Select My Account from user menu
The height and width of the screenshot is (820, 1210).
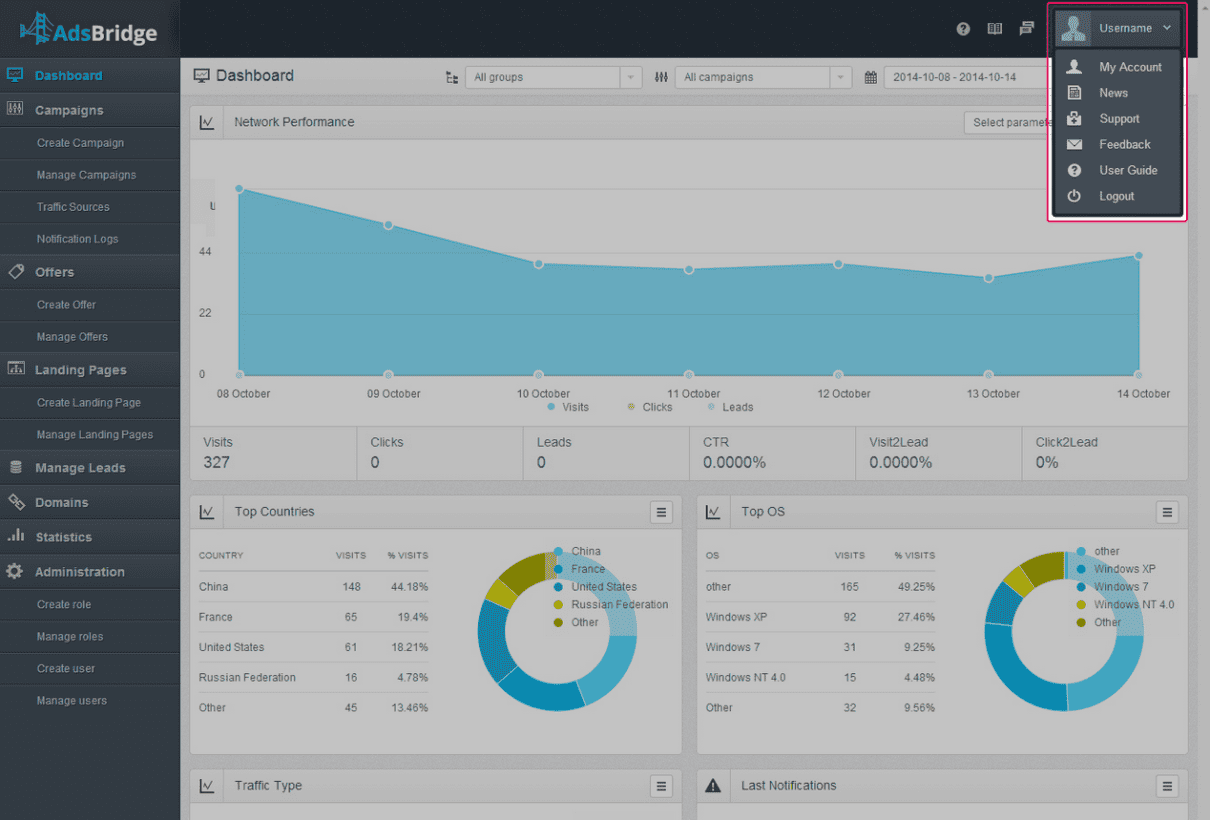(1118, 67)
